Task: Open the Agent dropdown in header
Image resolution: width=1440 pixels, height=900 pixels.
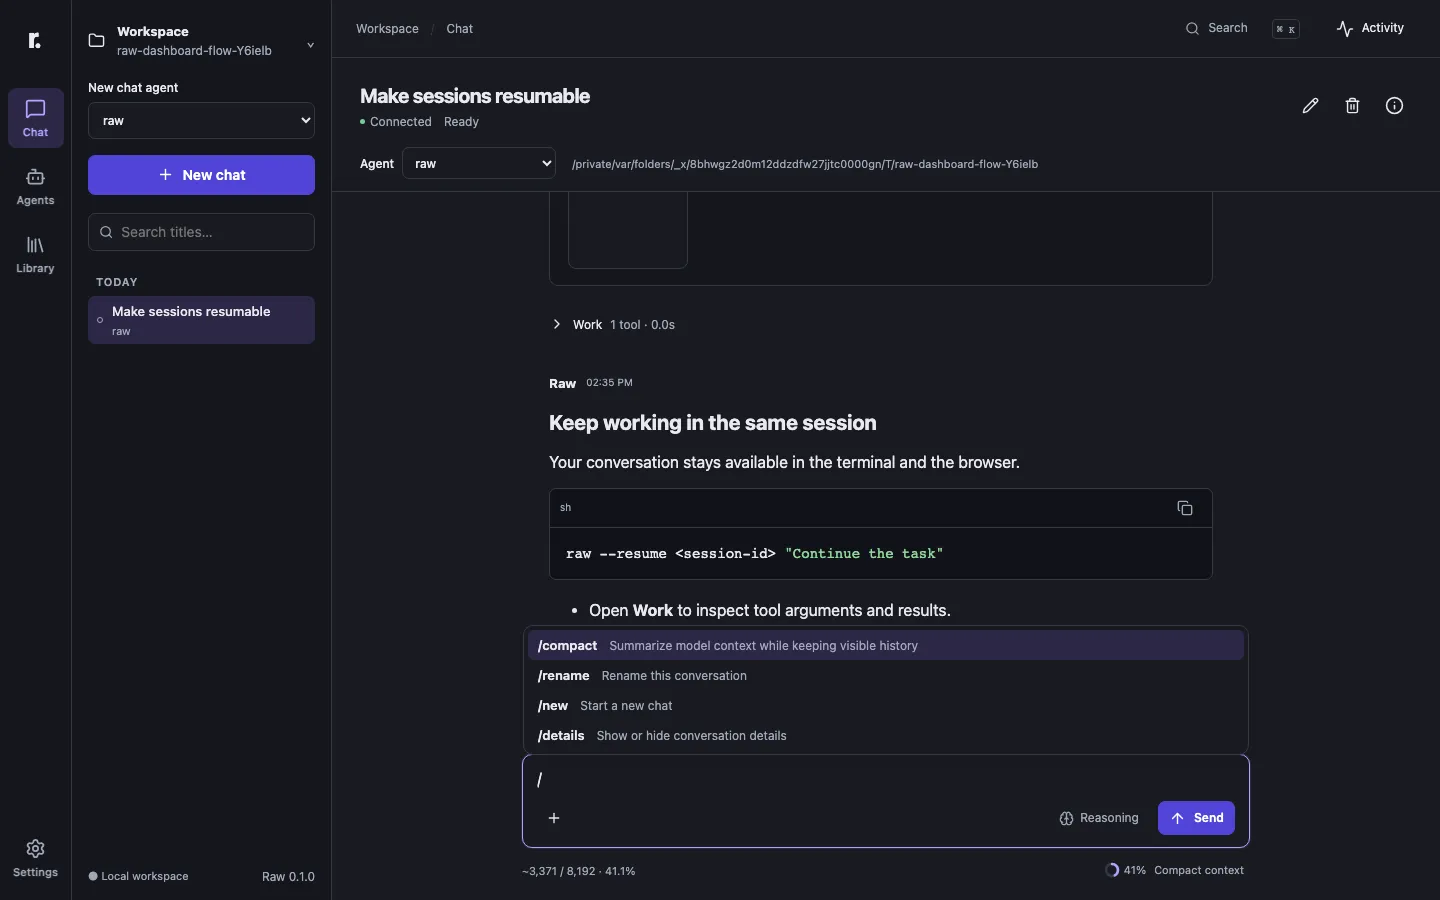Action: [x=479, y=164]
